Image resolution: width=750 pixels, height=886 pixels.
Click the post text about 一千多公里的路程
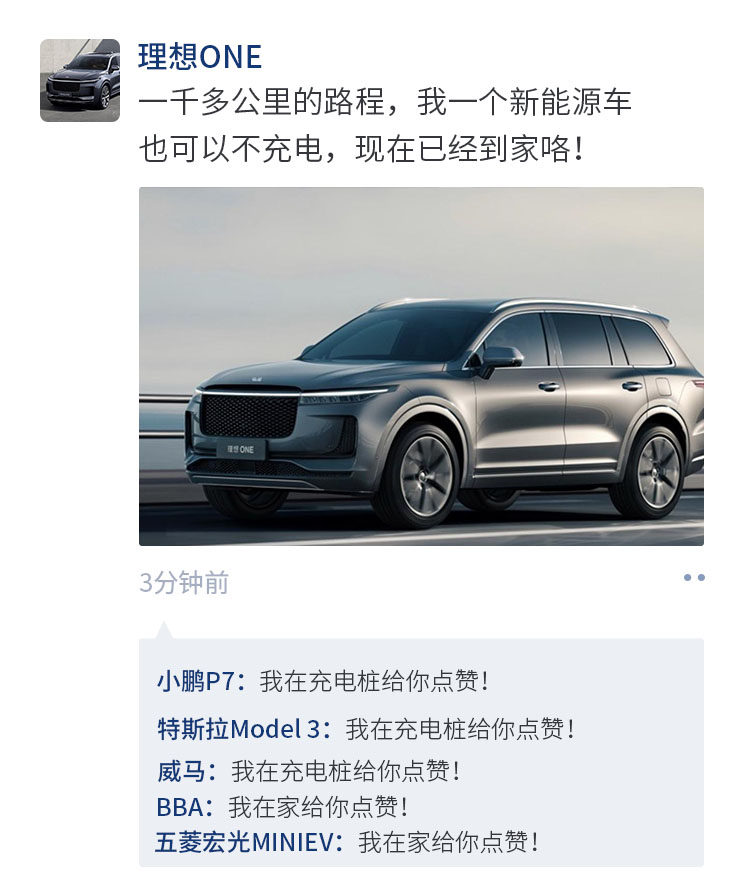385,102
